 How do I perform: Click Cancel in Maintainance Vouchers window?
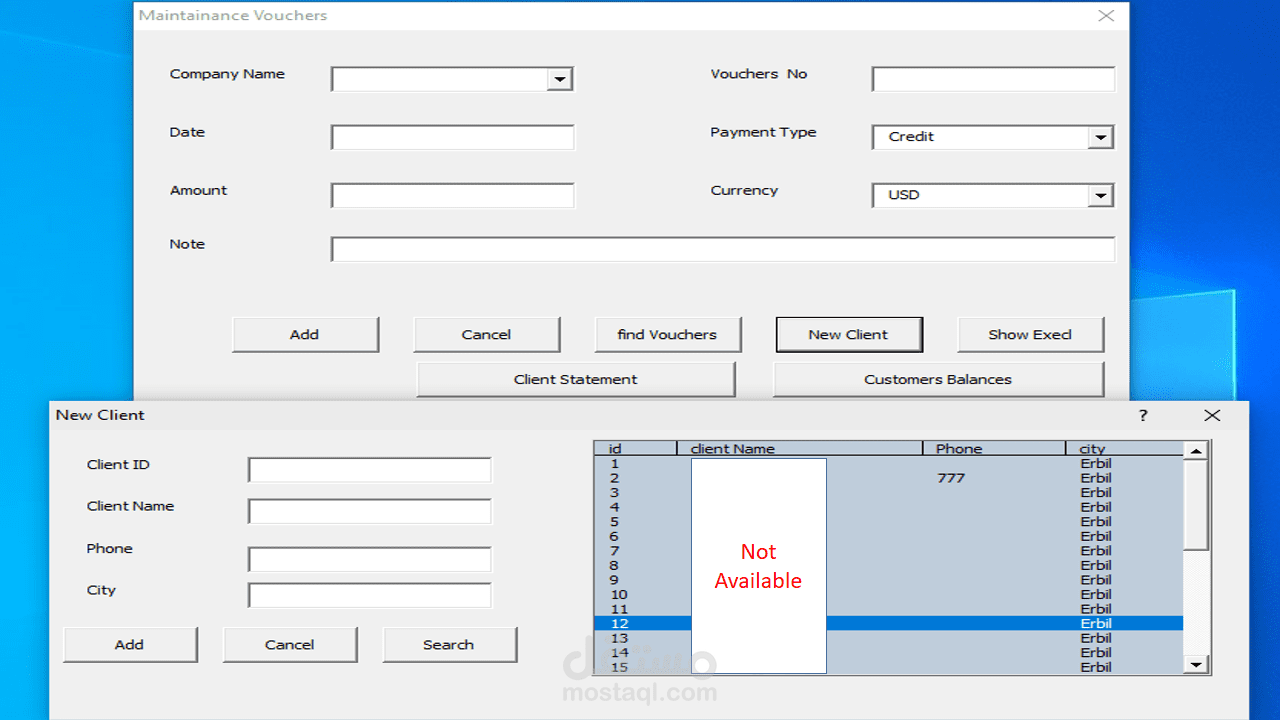487,335
